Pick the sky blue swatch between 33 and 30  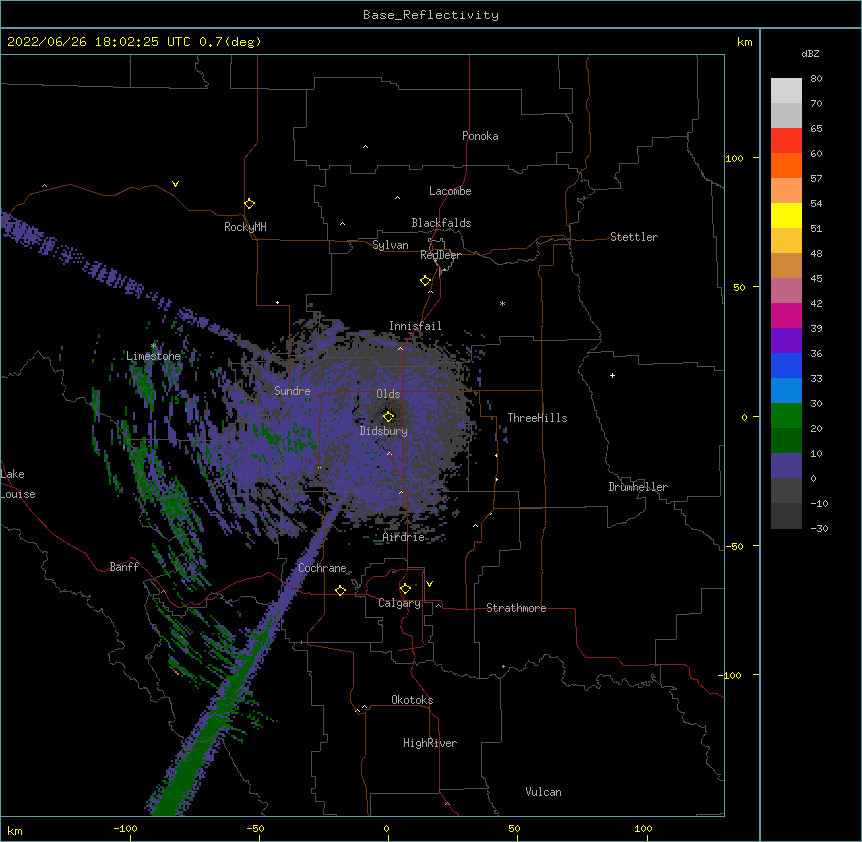[x=786, y=391]
